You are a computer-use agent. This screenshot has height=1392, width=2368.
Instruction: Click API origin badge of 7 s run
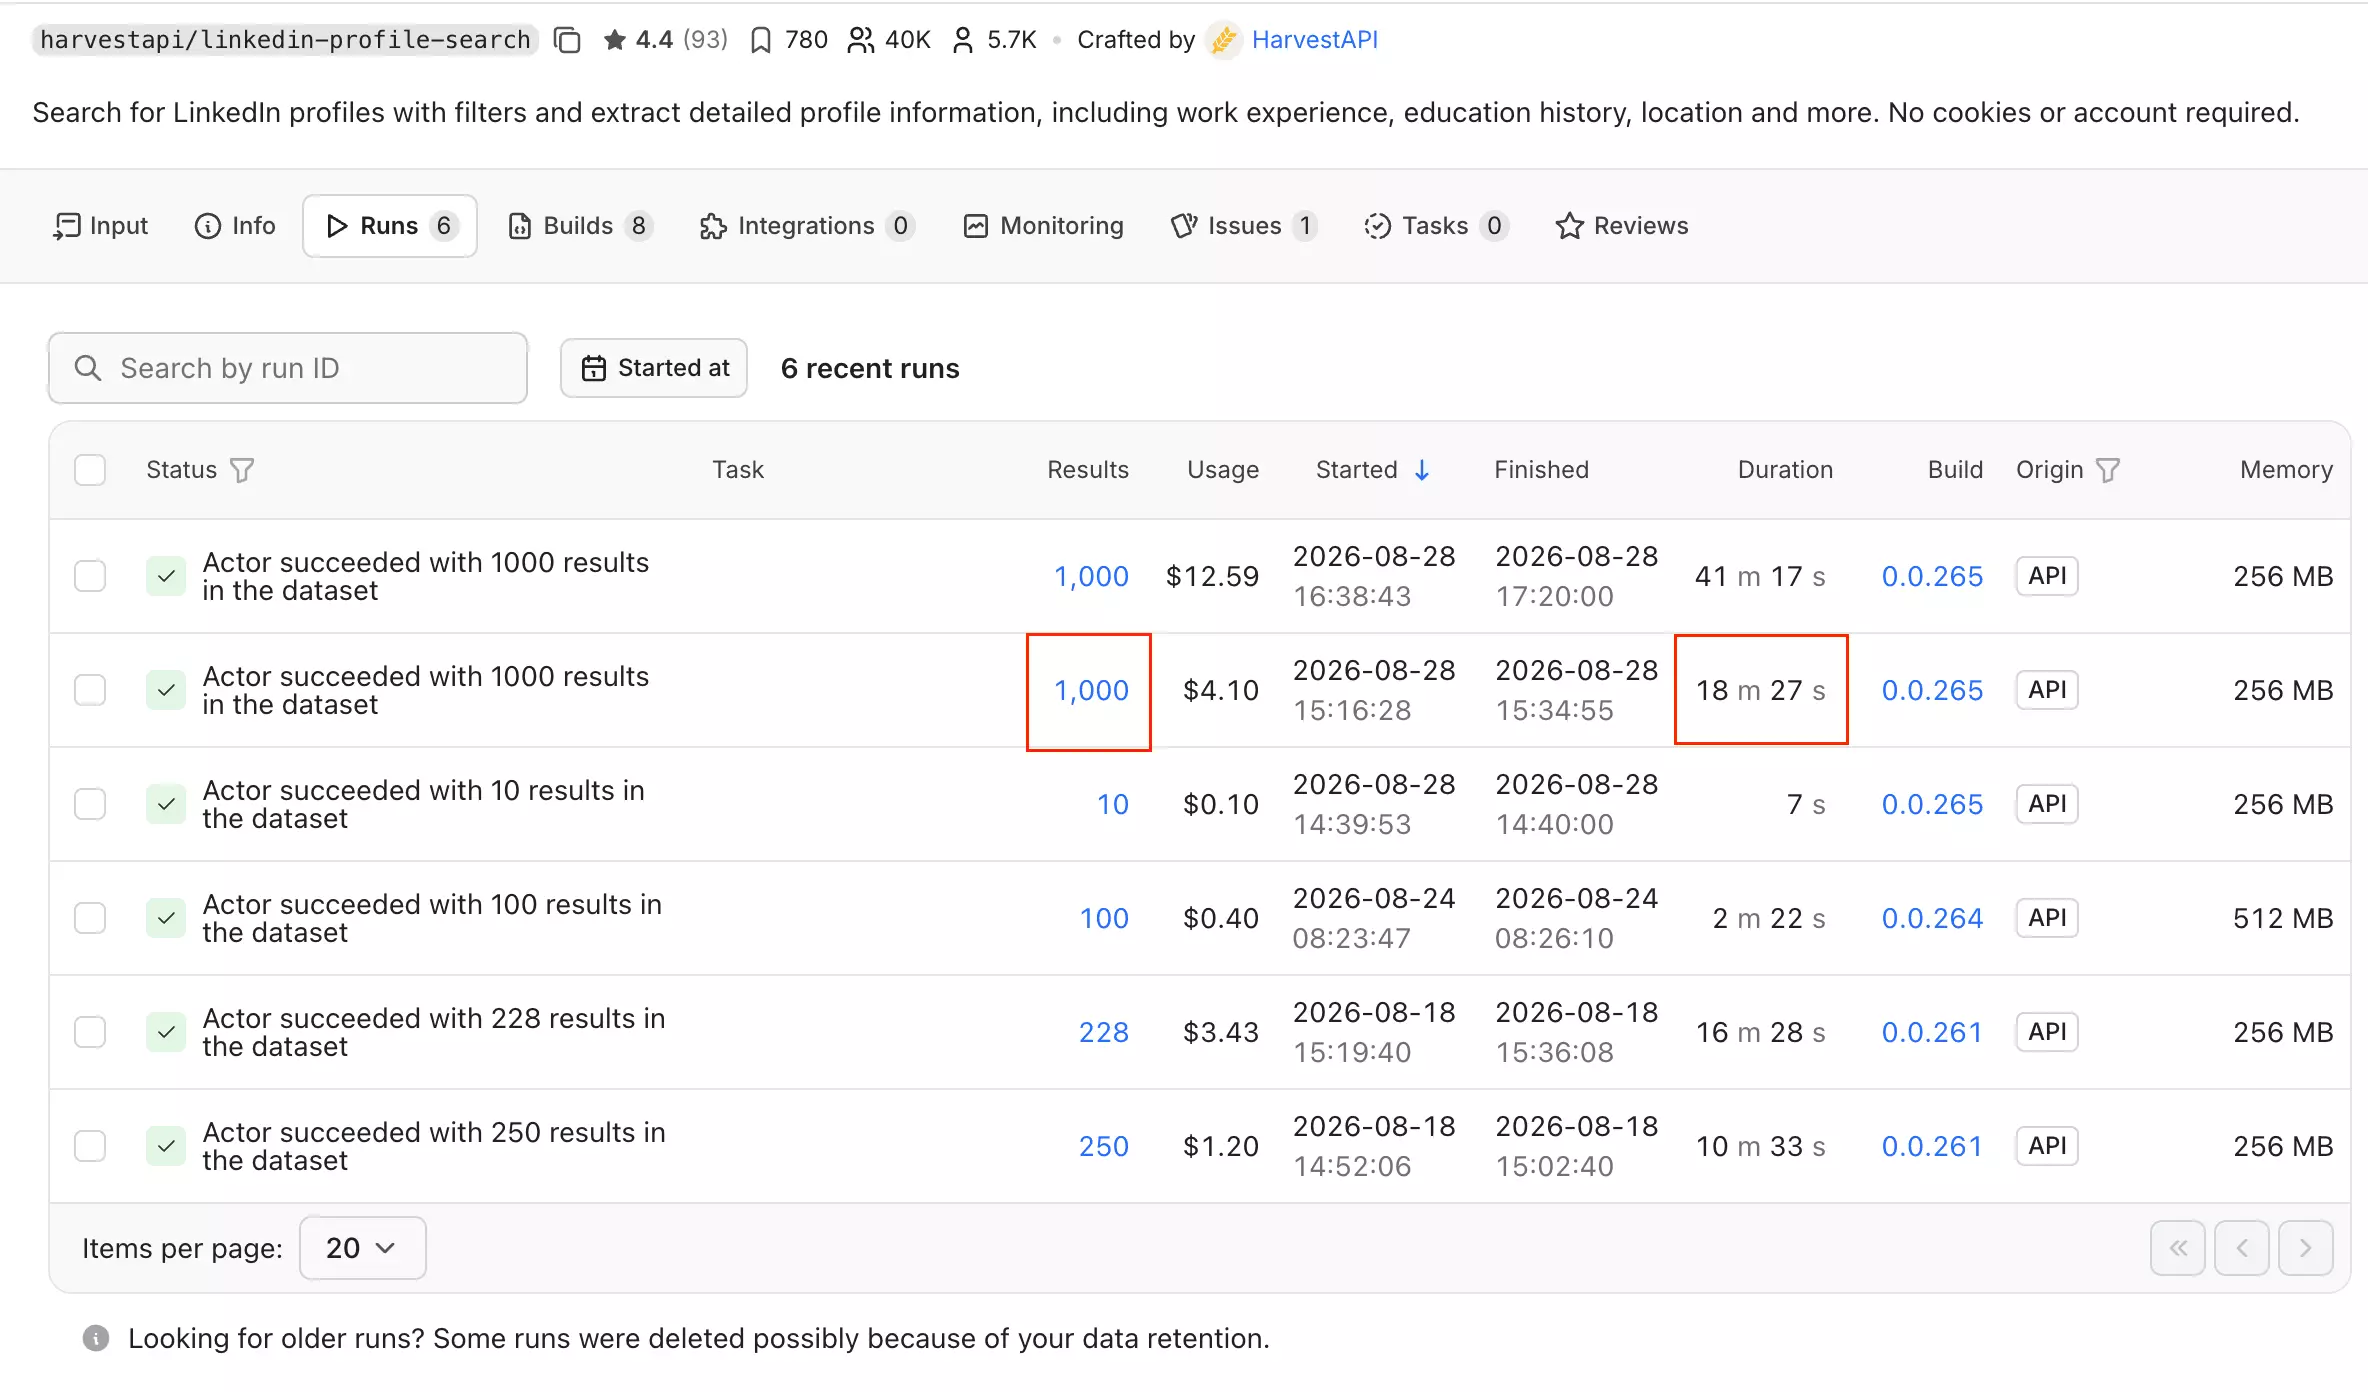click(x=2047, y=804)
